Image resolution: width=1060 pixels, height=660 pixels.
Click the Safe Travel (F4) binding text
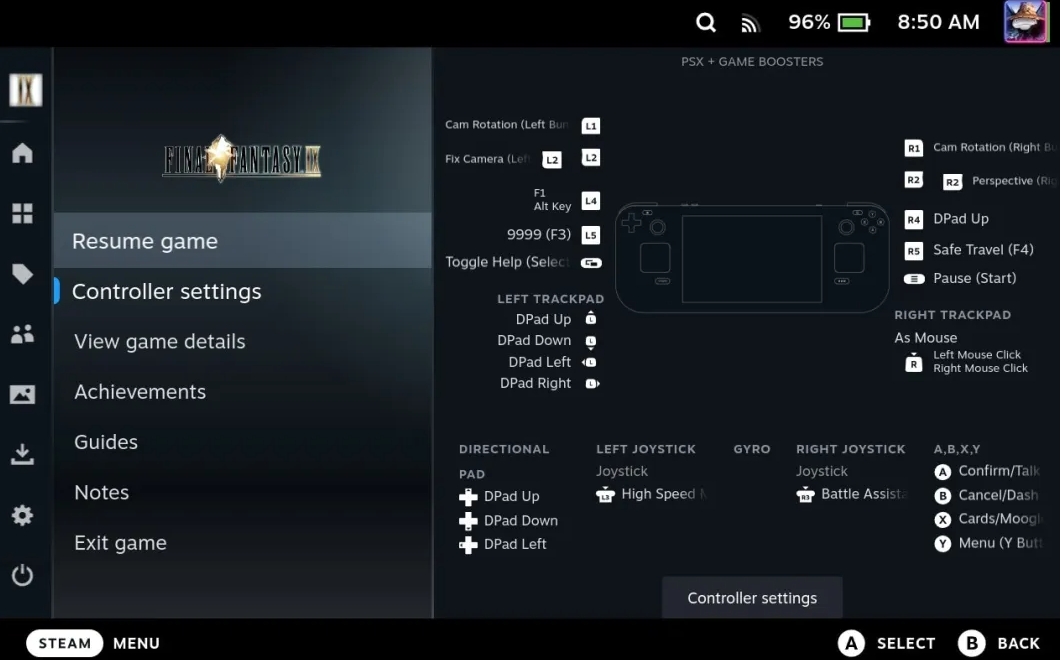point(983,250)
